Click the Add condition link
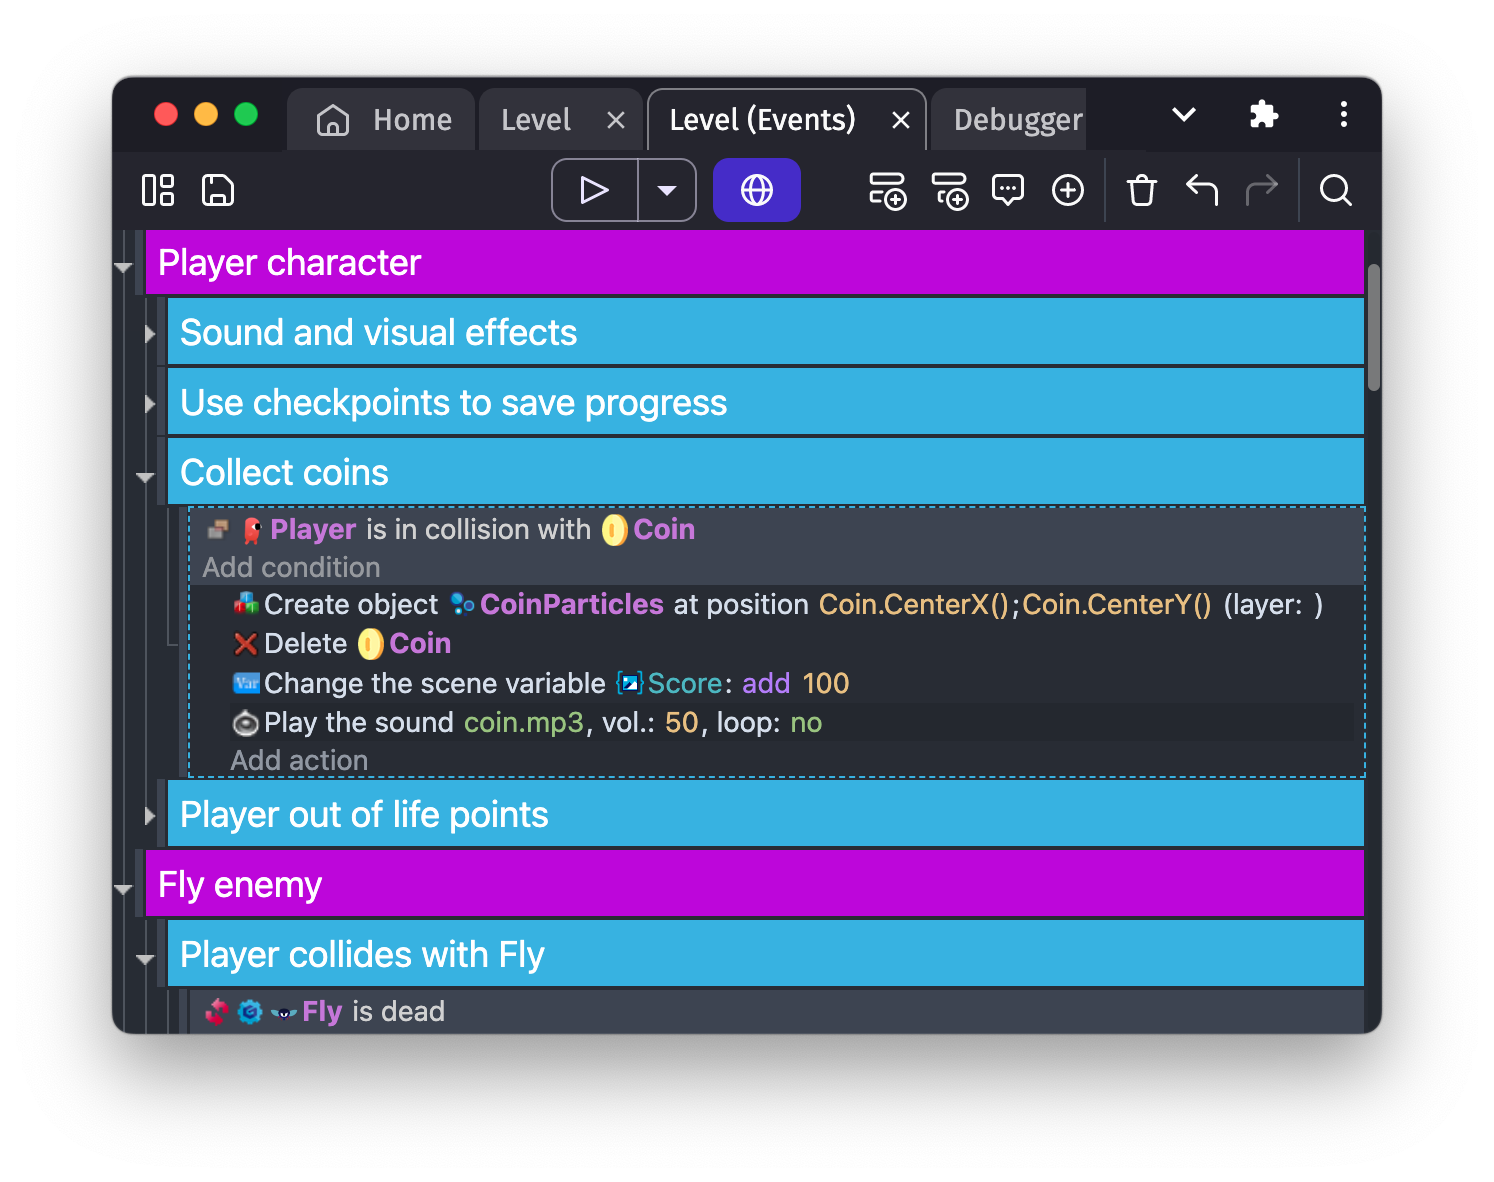 pos(291,567)
